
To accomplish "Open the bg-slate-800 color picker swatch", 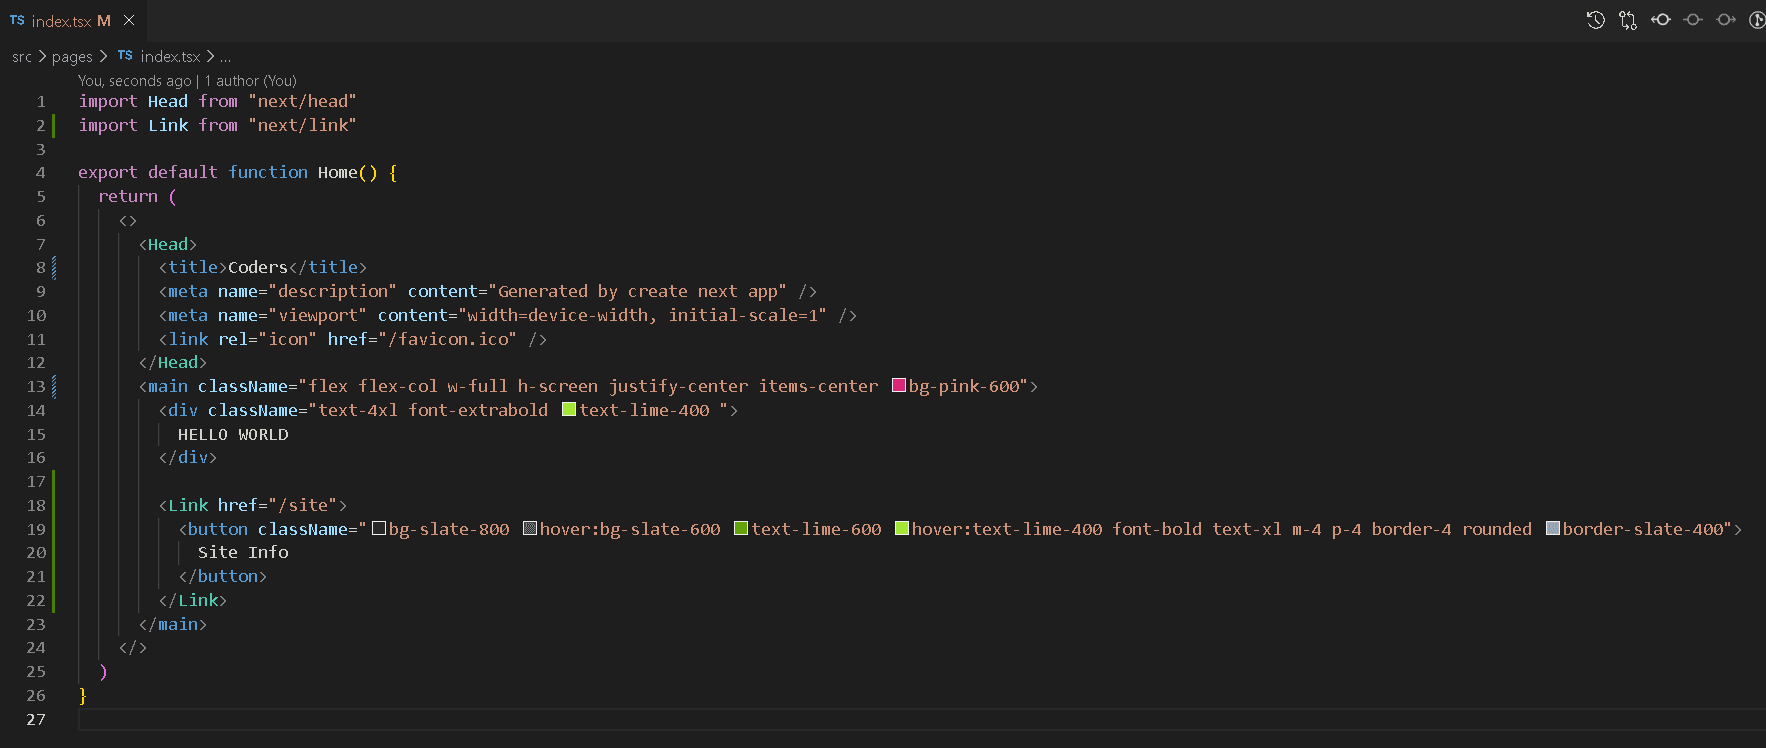I will tap(379, 529).
